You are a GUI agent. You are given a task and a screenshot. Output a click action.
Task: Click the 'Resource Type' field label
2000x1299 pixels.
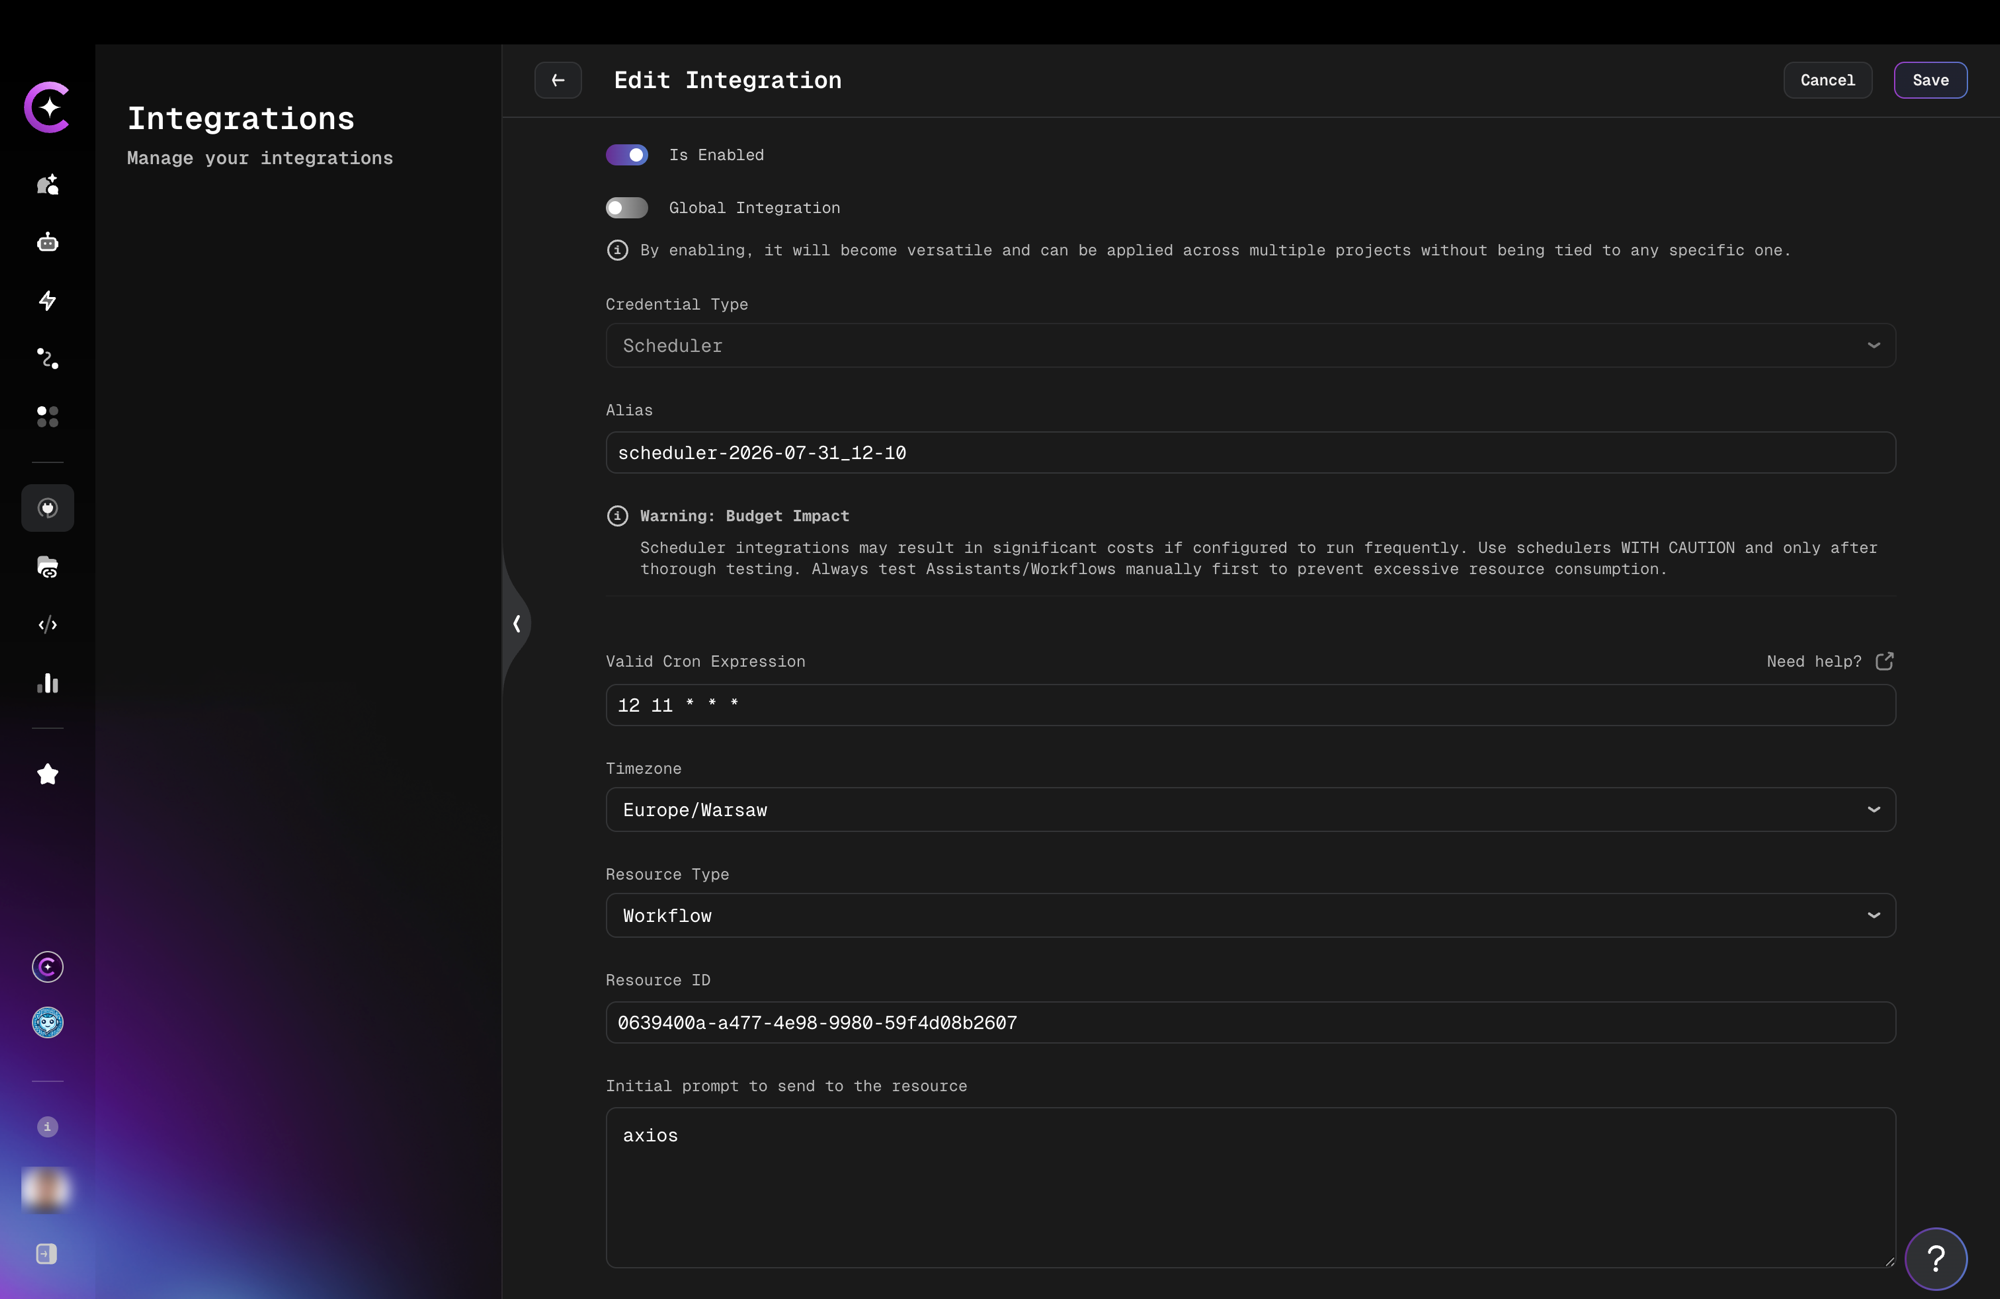pos(667,874)
